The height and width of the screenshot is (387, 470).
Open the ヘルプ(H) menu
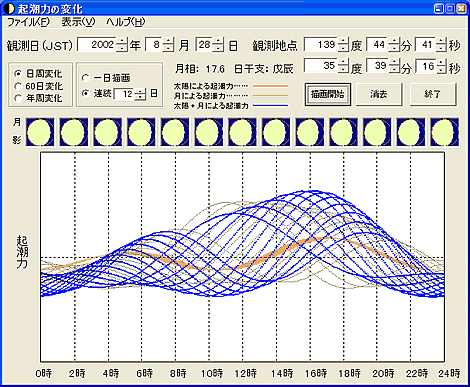point(126,22)
